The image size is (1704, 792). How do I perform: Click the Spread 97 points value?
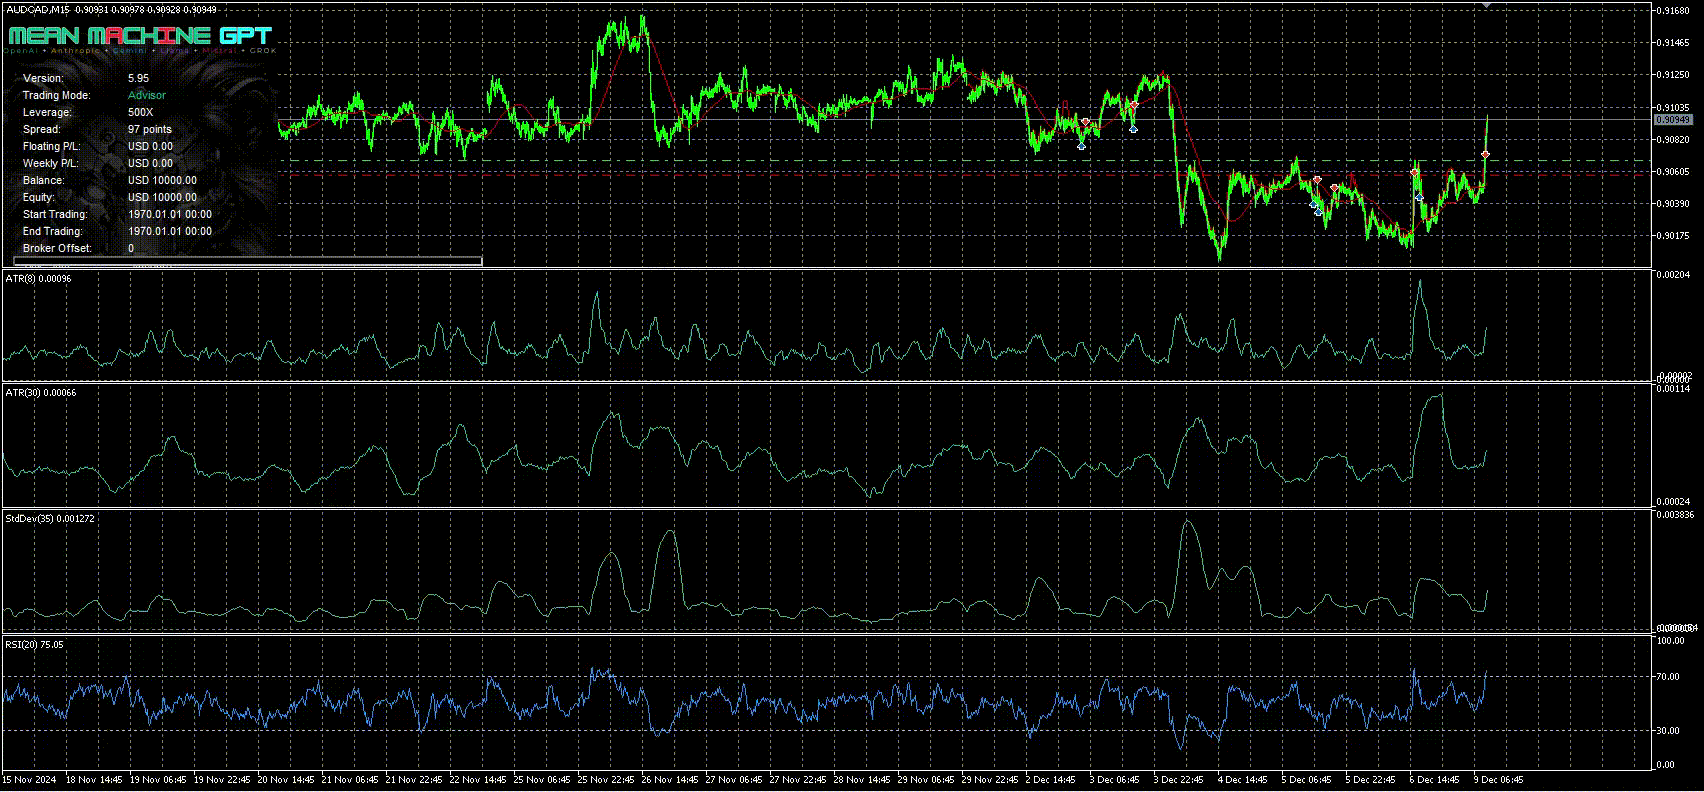click(x=150, y=129)
